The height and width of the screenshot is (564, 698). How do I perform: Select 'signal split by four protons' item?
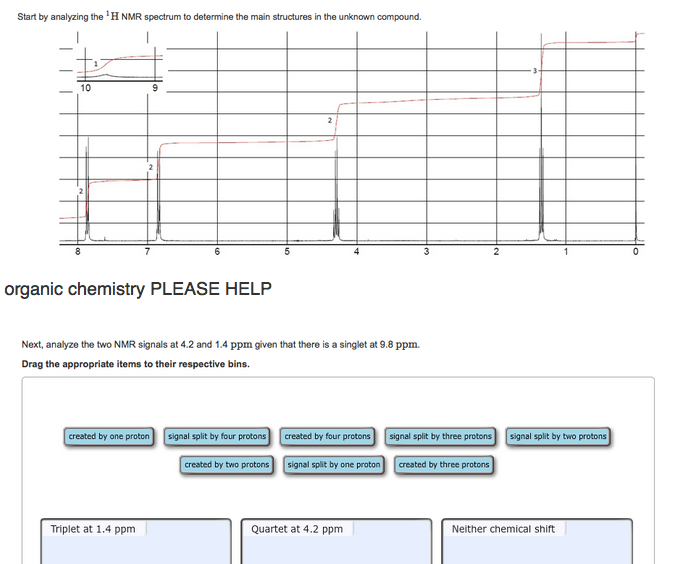217,436
